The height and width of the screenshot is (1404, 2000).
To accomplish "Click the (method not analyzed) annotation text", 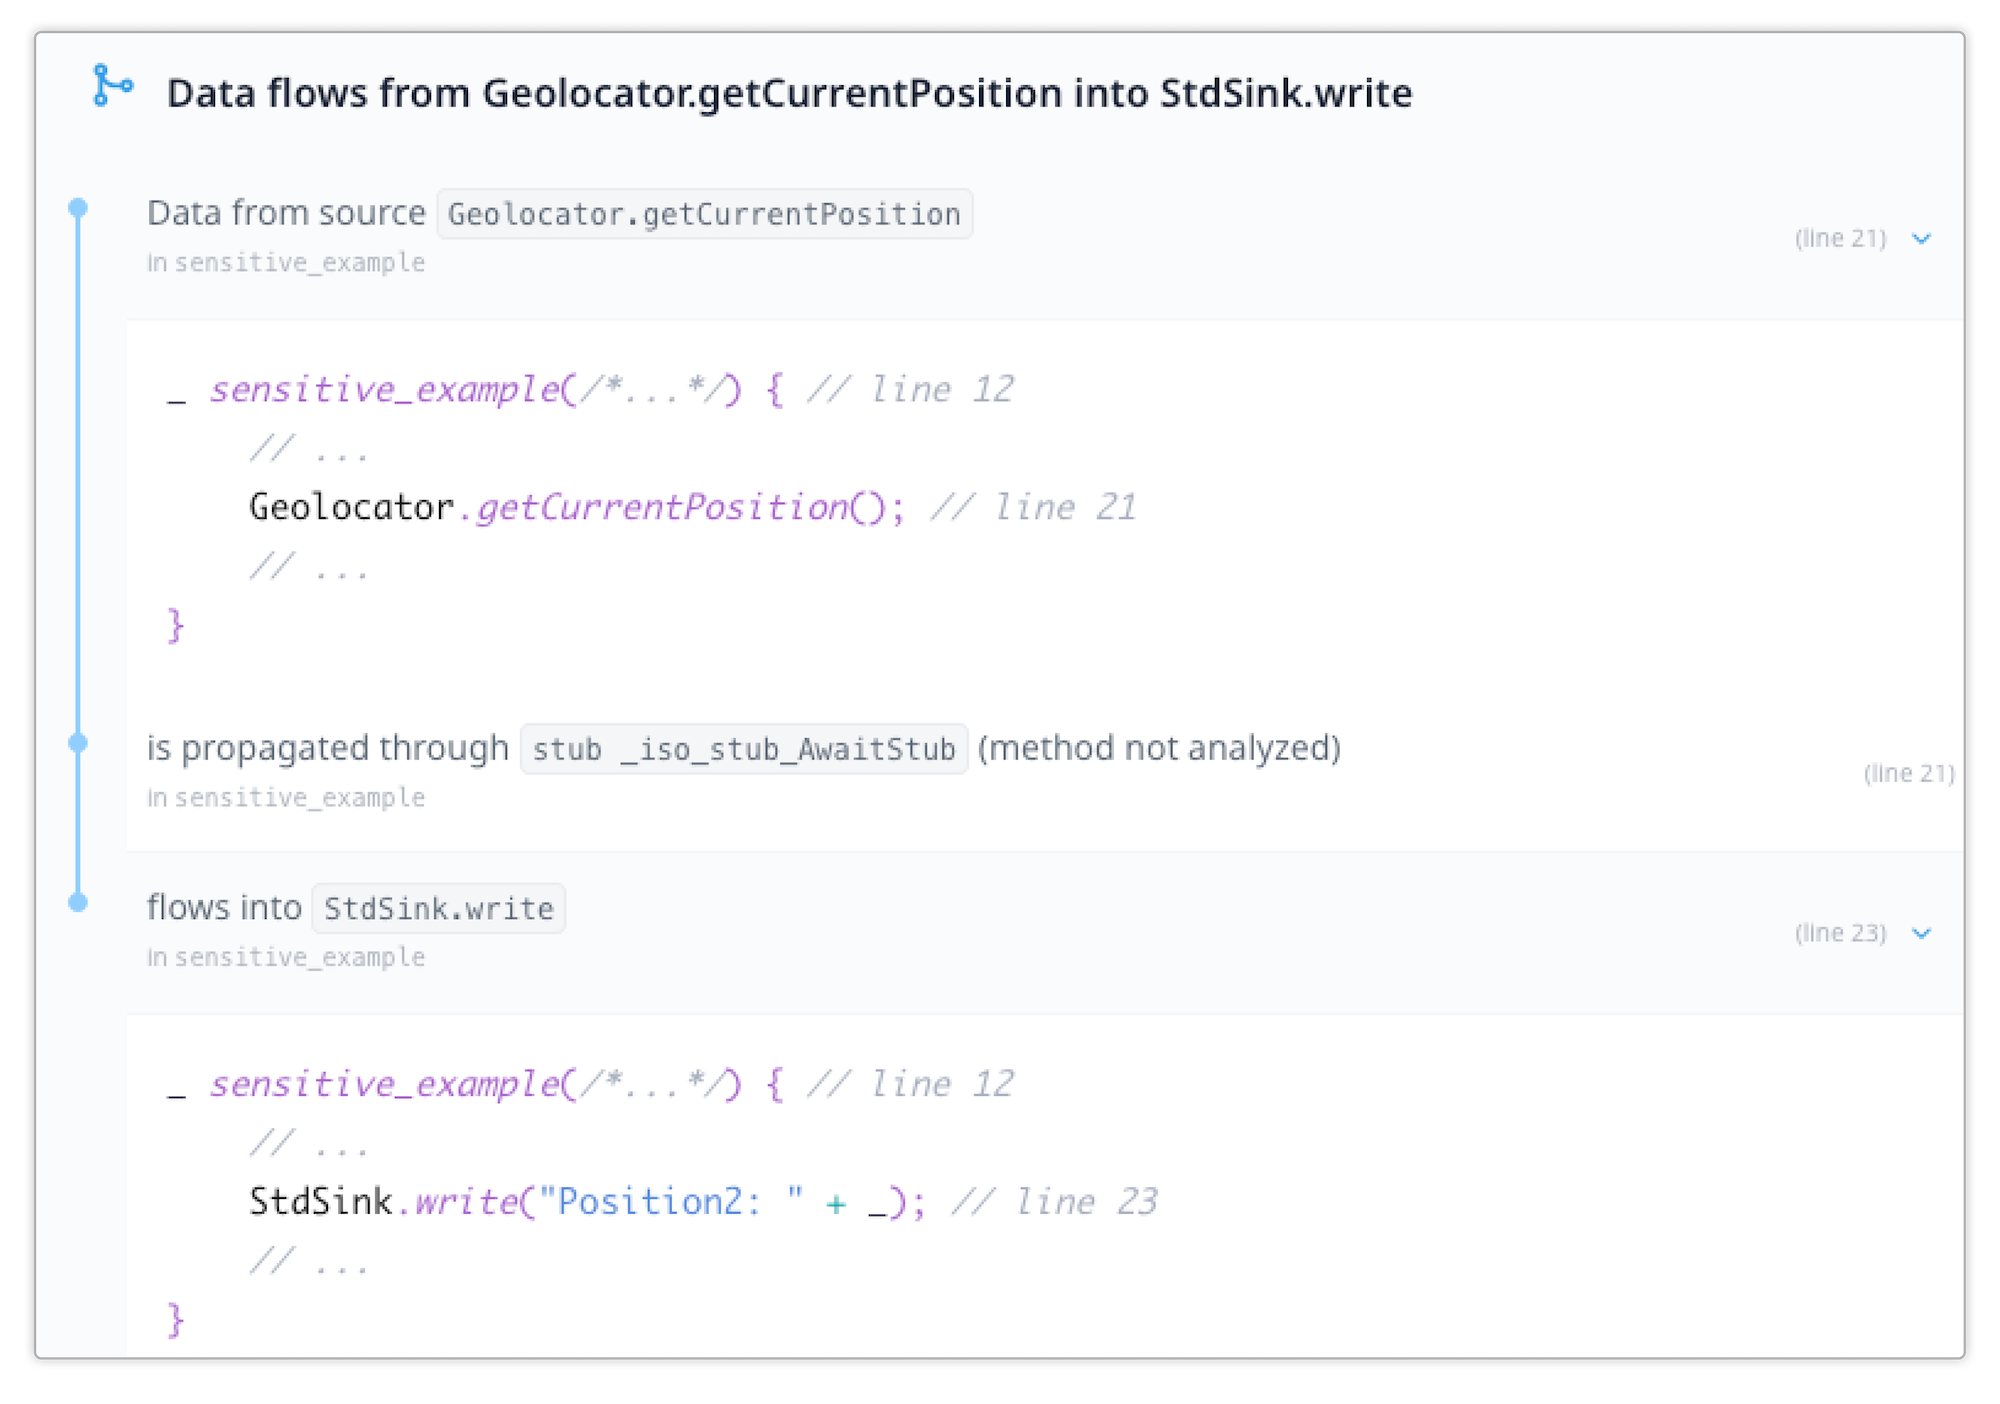I will pos(1158,746).
